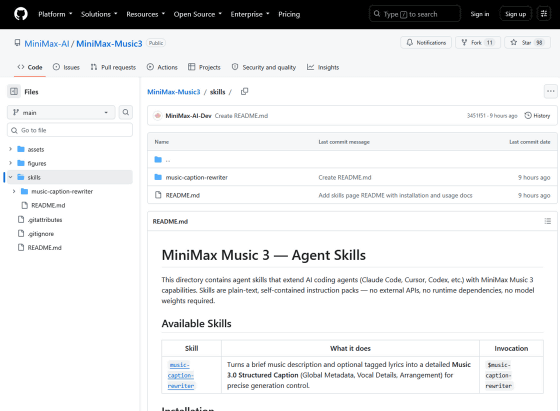Copy the skills path to clipboard
This screenshot has height=411, width=560.
[244, 92]
